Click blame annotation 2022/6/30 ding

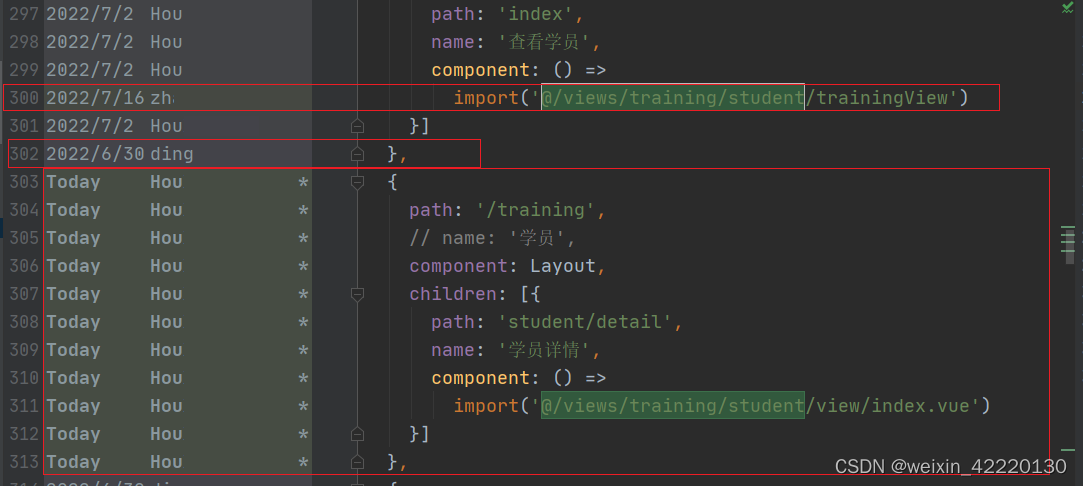coord(119,154)
